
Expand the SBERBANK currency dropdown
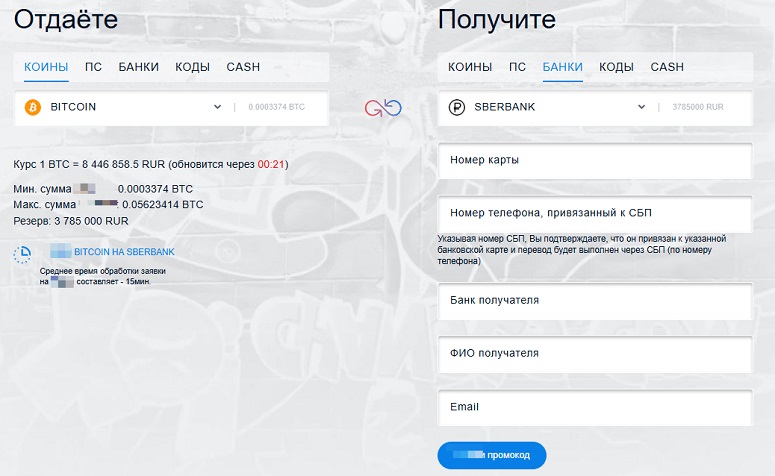(641, 107)
